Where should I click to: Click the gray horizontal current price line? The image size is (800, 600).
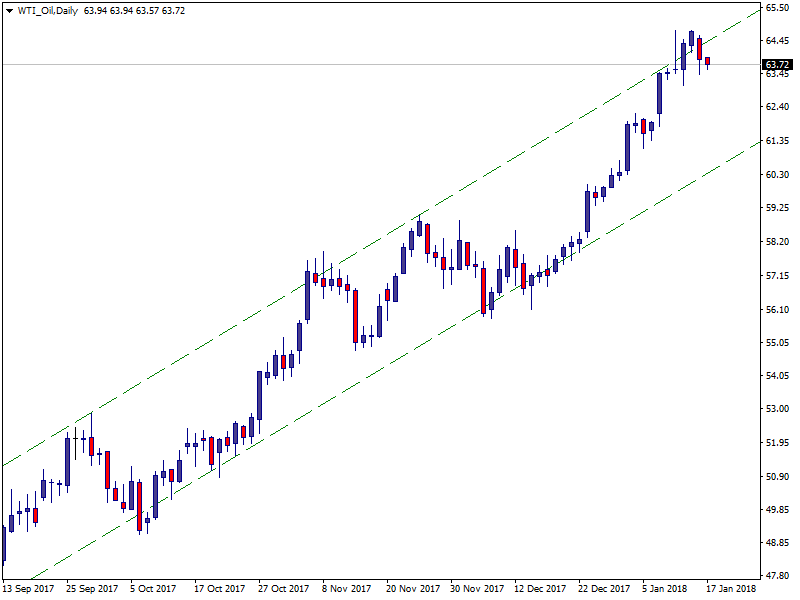click(300, 65)
